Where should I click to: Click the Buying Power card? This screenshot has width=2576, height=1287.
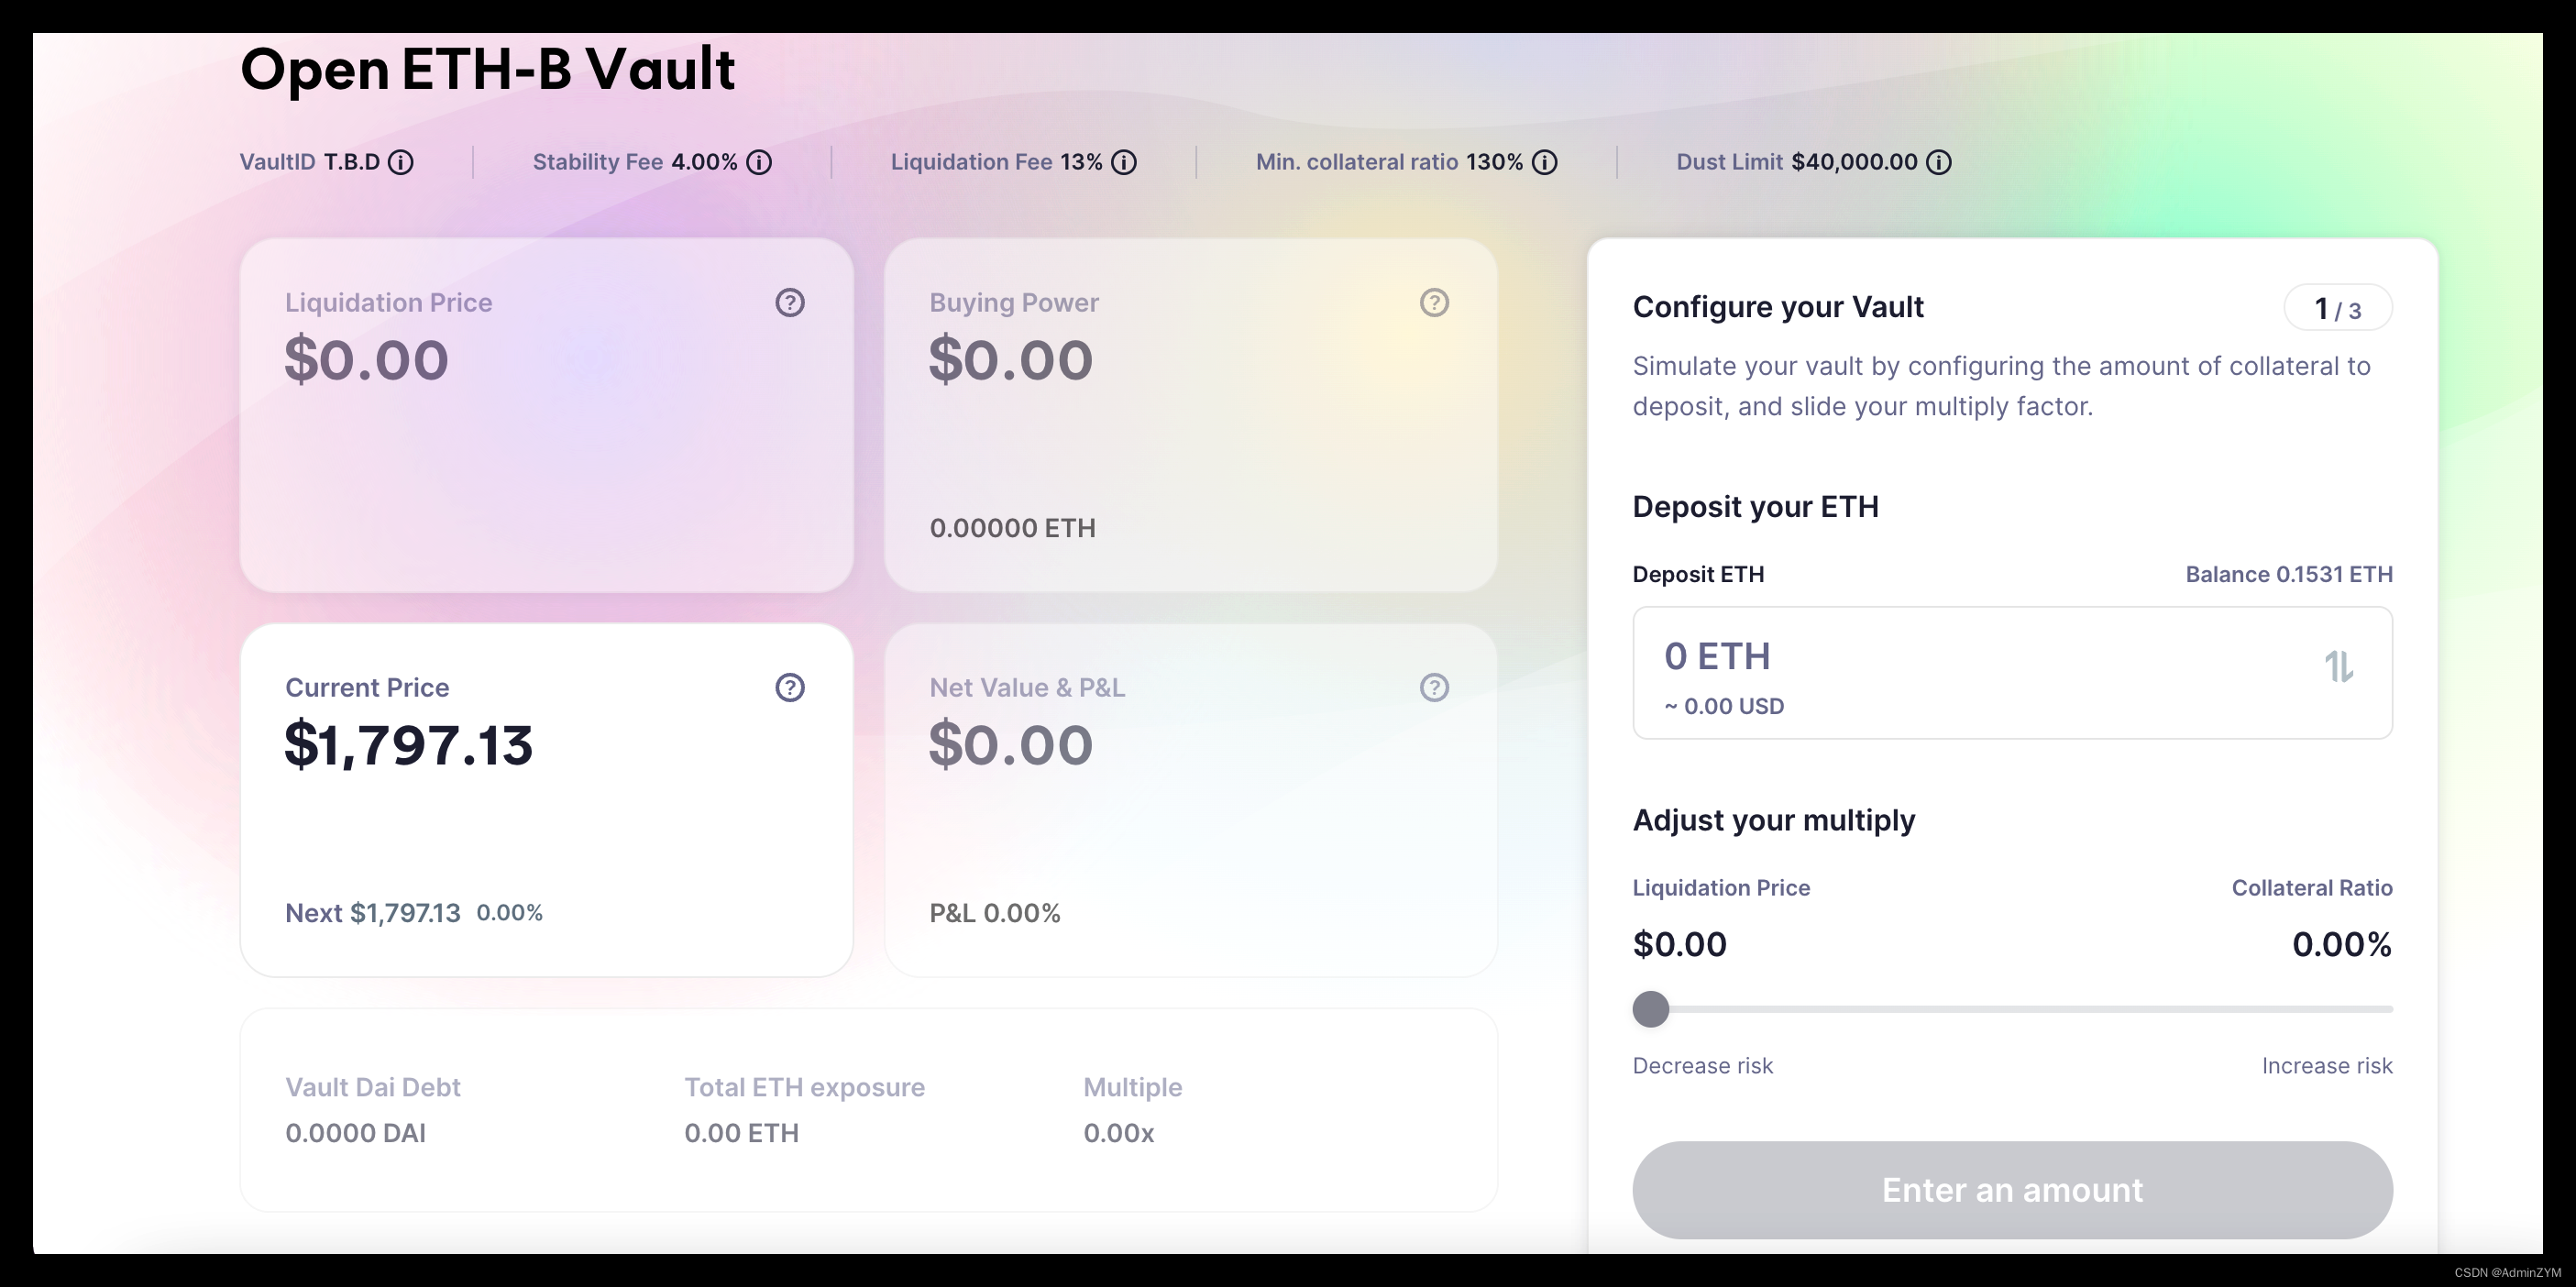[x=1190, y=440]
